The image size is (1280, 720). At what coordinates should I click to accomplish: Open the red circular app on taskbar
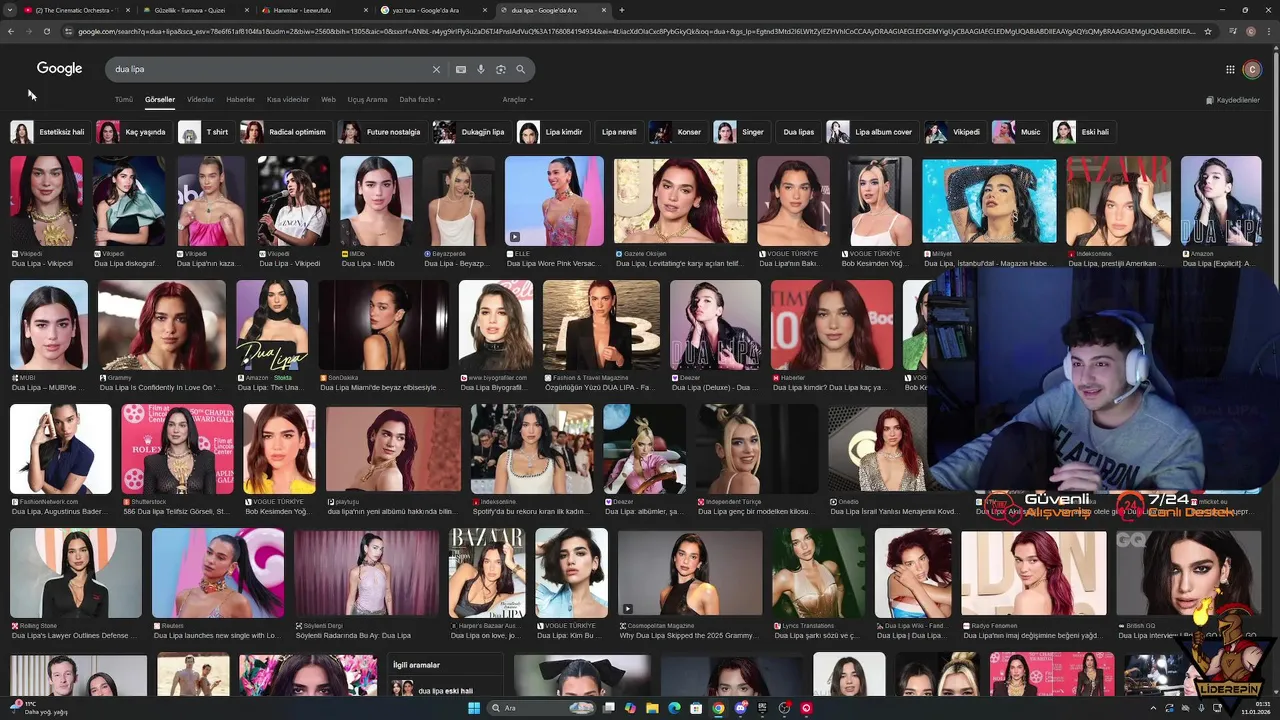click(x=806, y=708)
